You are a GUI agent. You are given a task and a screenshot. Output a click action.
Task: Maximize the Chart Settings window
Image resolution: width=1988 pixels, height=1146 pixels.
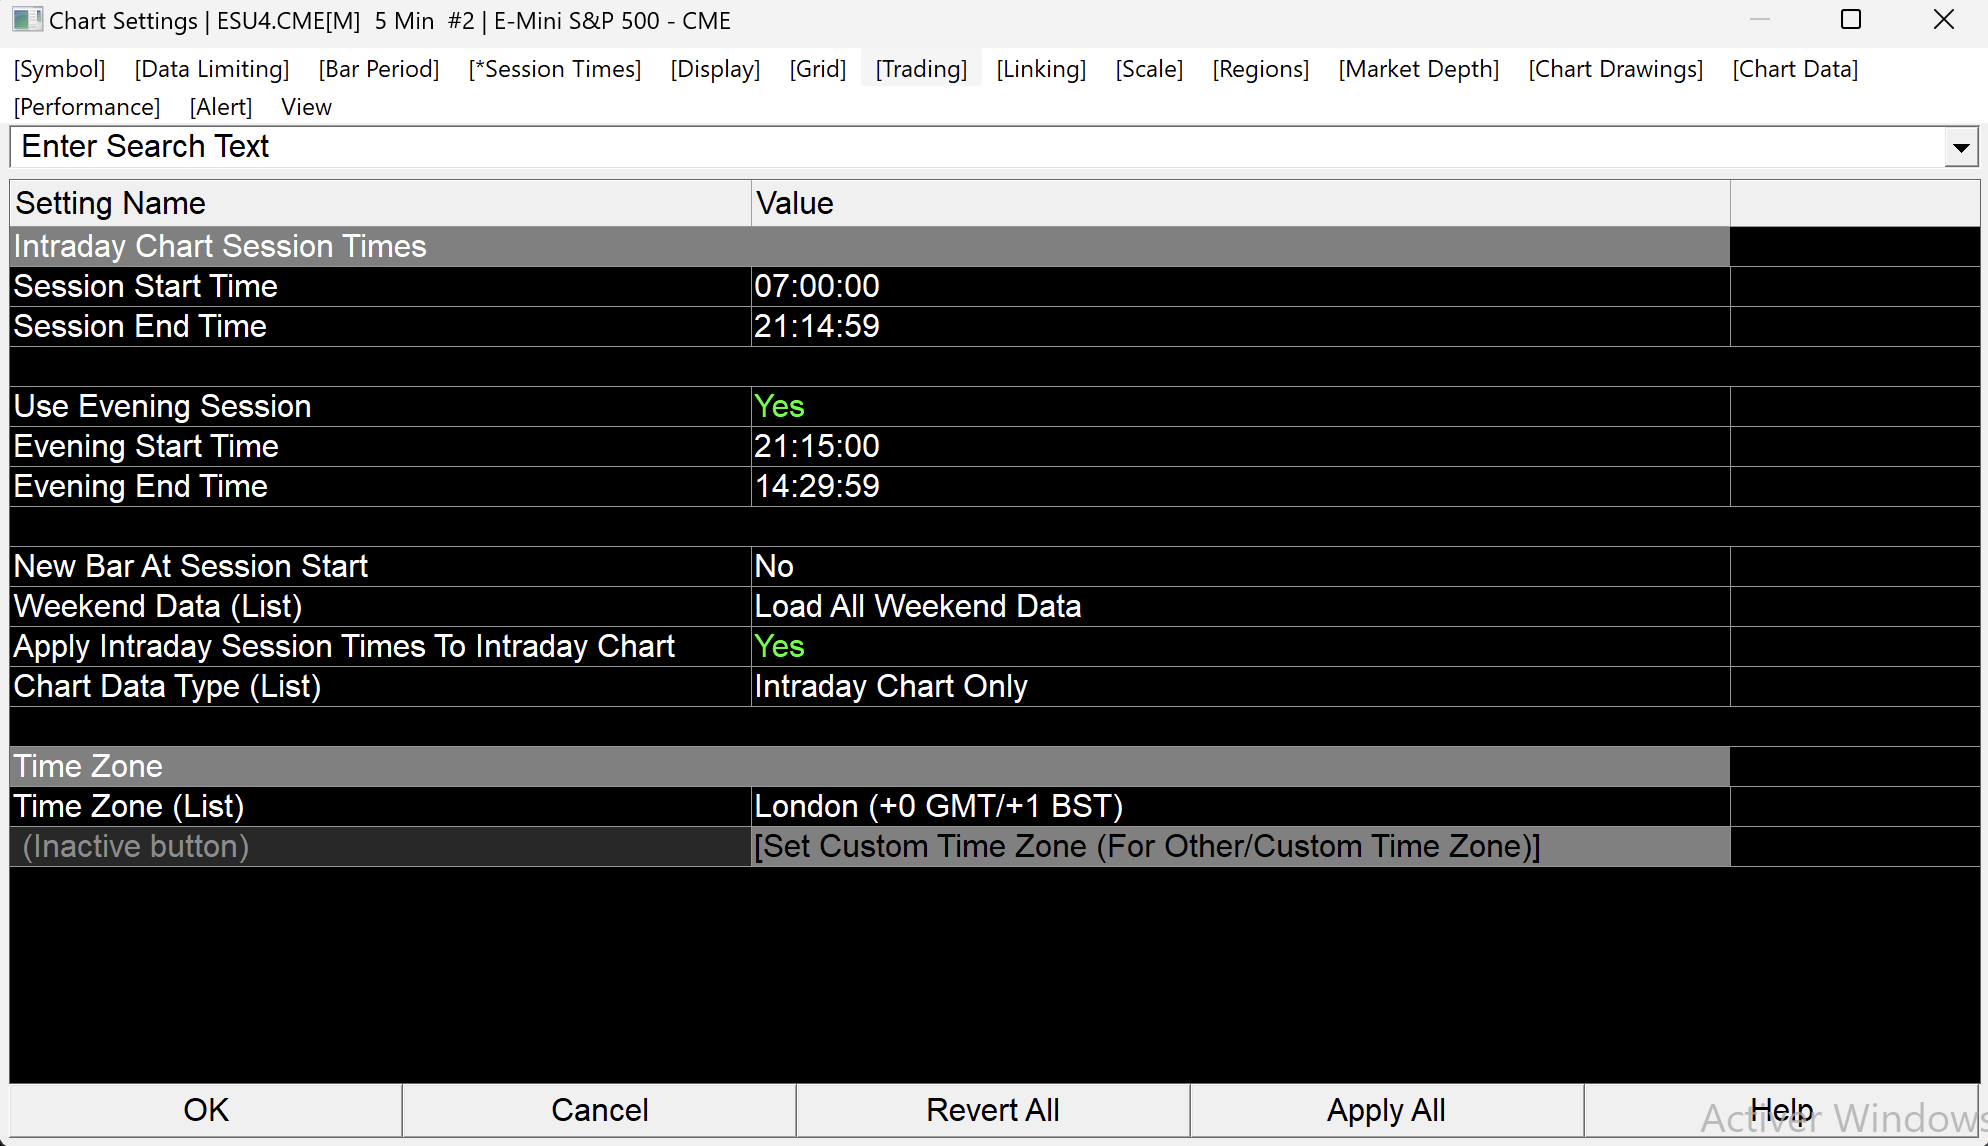tap(1850, 20)
